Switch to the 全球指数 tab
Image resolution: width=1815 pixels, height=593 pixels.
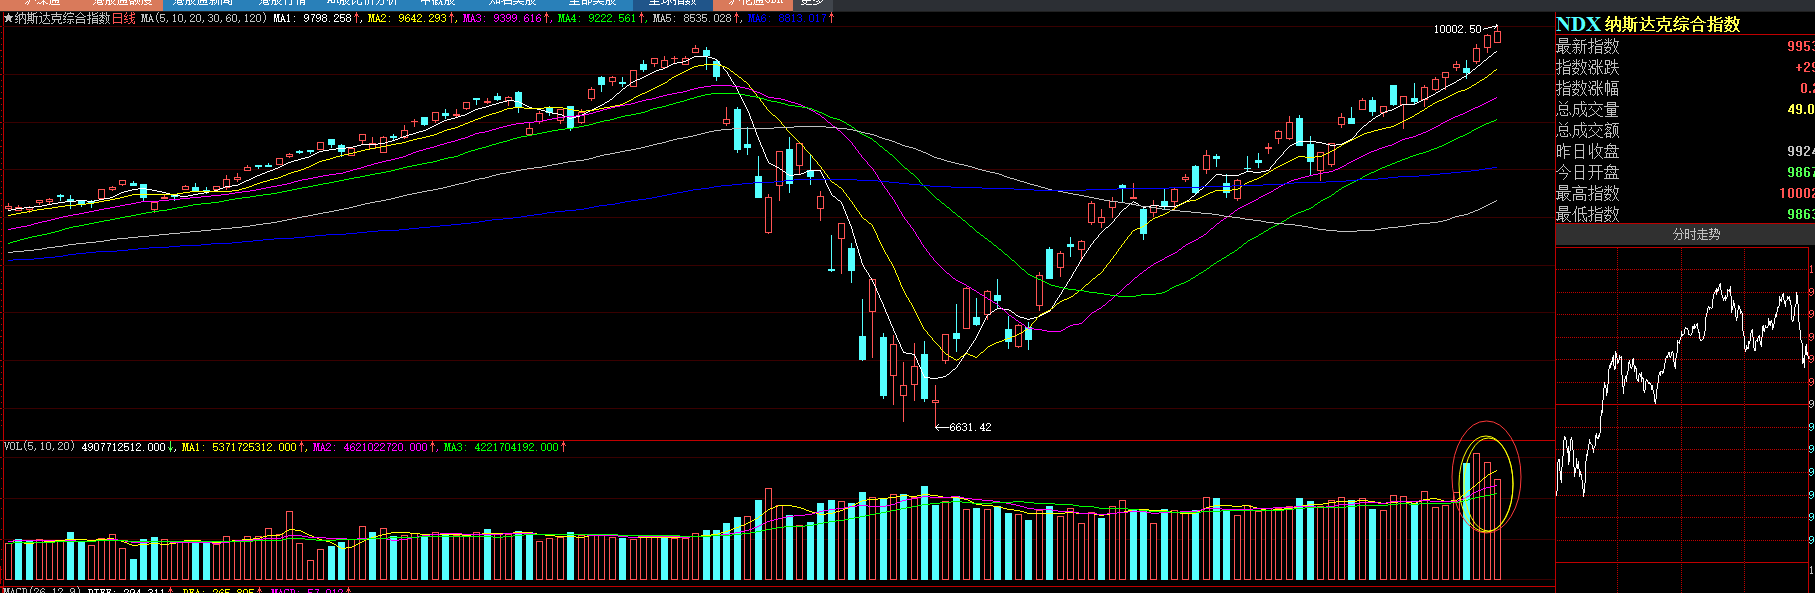pyautogui.click(x=672, y=3)
